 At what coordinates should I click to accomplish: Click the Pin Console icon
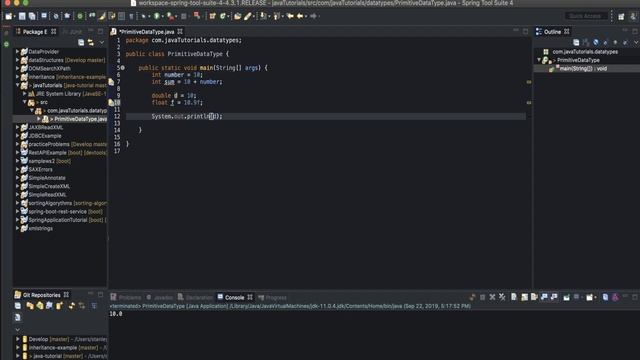(x=567, y=297)
